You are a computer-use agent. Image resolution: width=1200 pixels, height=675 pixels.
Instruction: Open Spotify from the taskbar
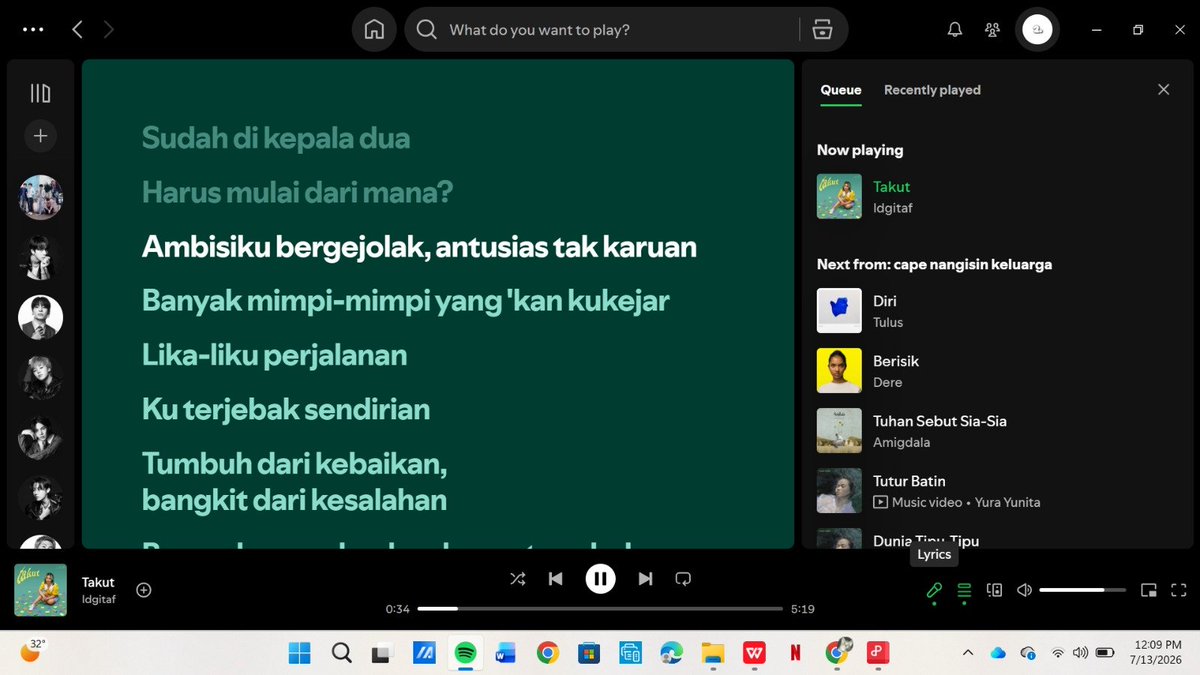point(464,653)
